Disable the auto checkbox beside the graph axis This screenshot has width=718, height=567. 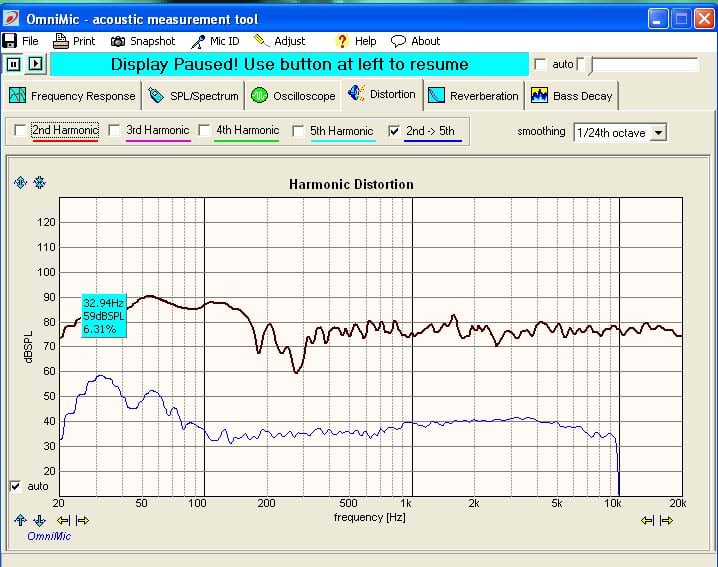point(14,487)
